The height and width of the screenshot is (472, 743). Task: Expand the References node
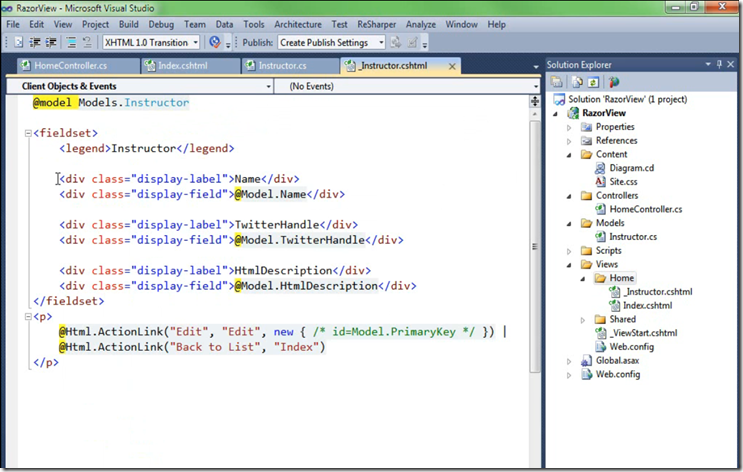(569, 141)
